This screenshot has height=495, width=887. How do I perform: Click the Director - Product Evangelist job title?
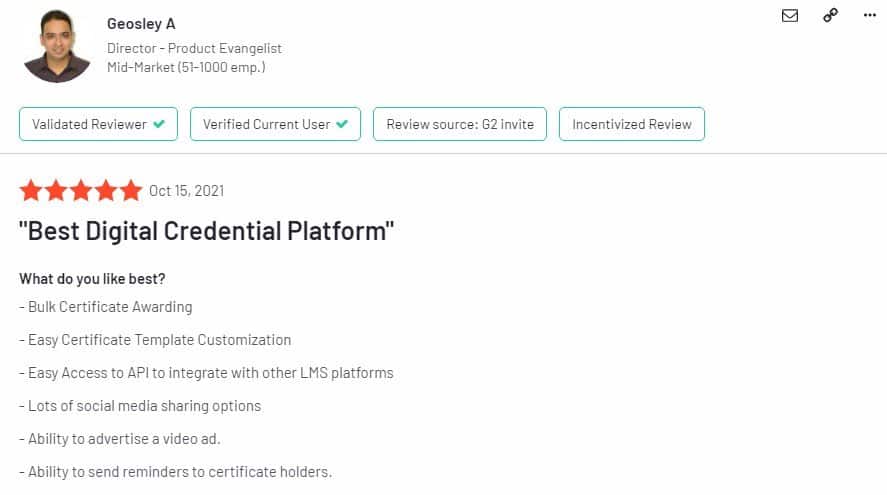194,48
